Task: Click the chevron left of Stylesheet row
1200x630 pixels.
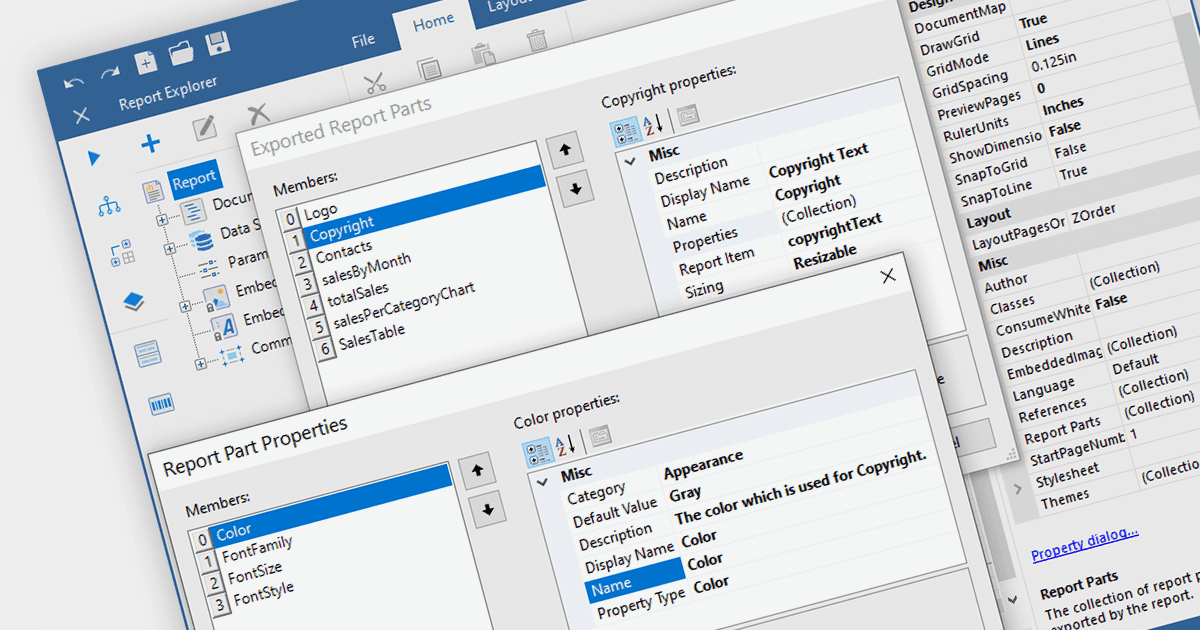Action: point(1018,489)
